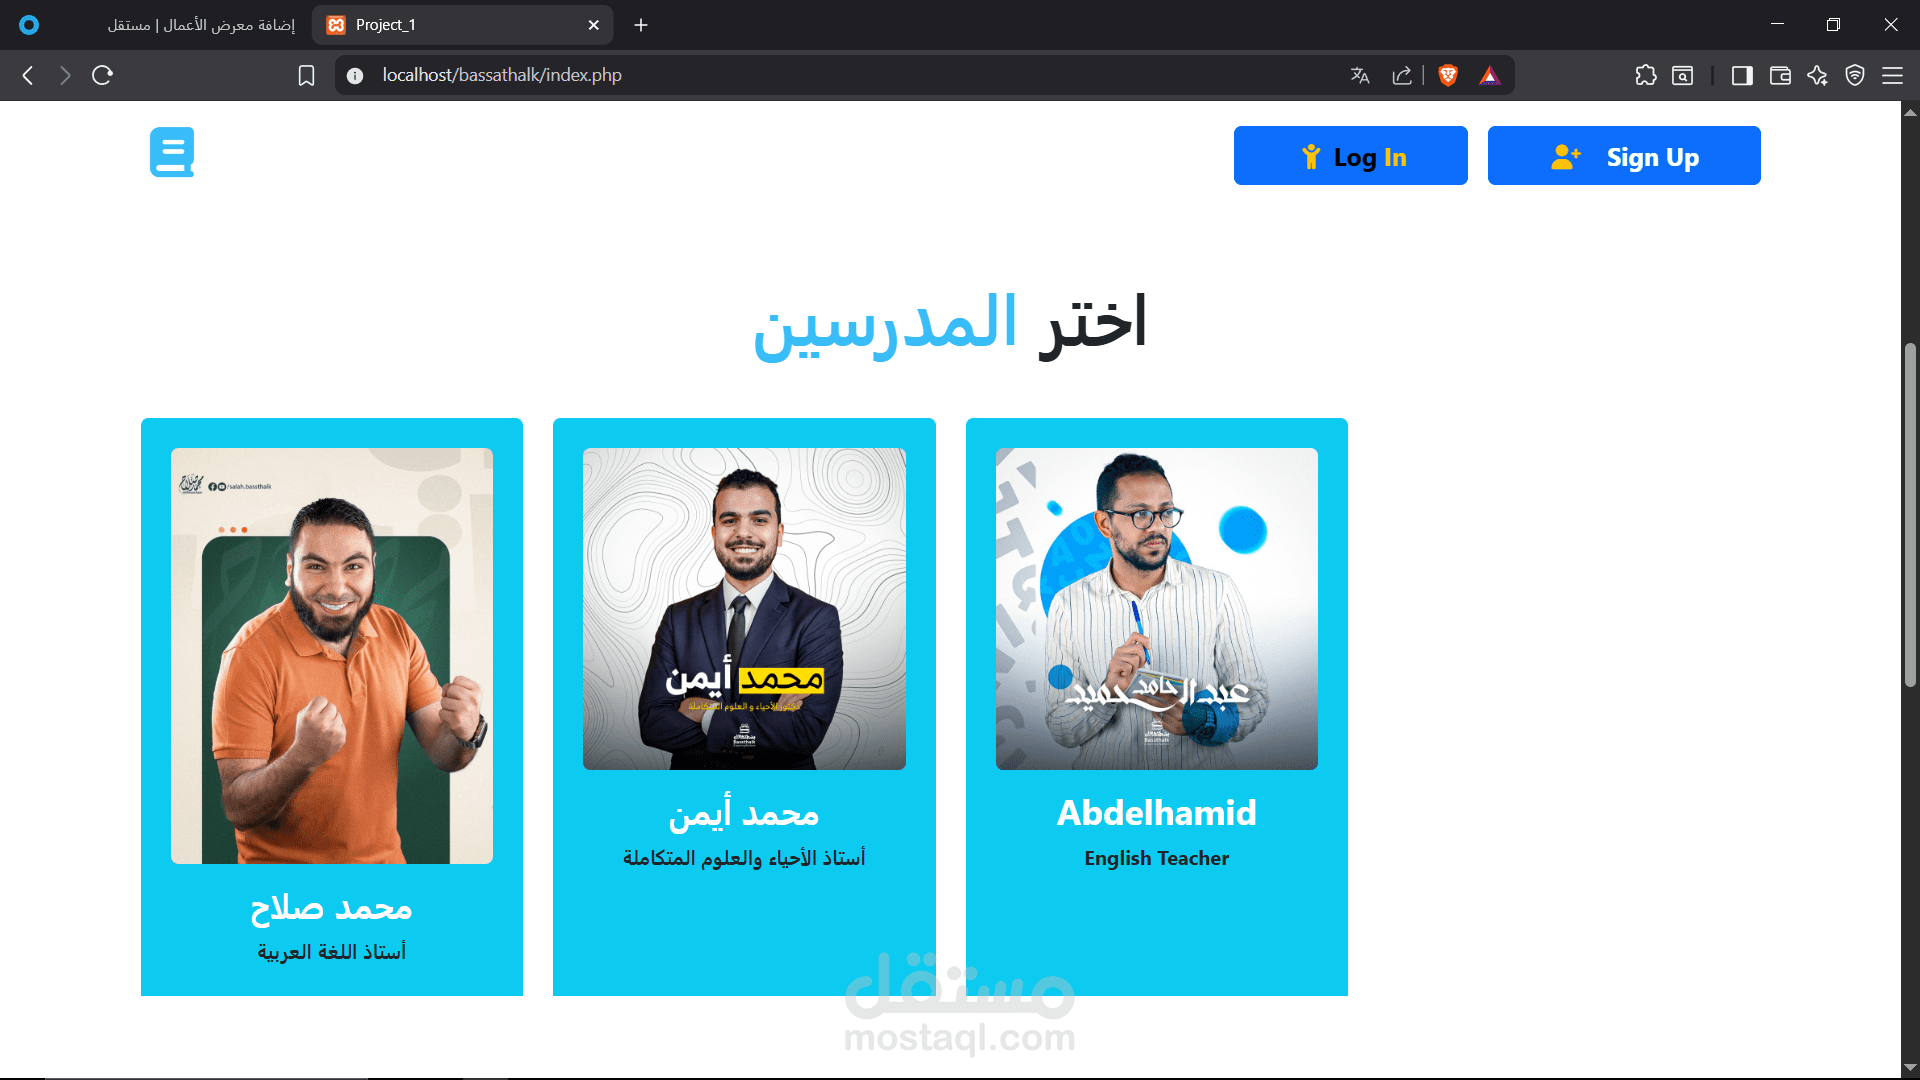Click the Sign Up button

[x=1624, y=156]
